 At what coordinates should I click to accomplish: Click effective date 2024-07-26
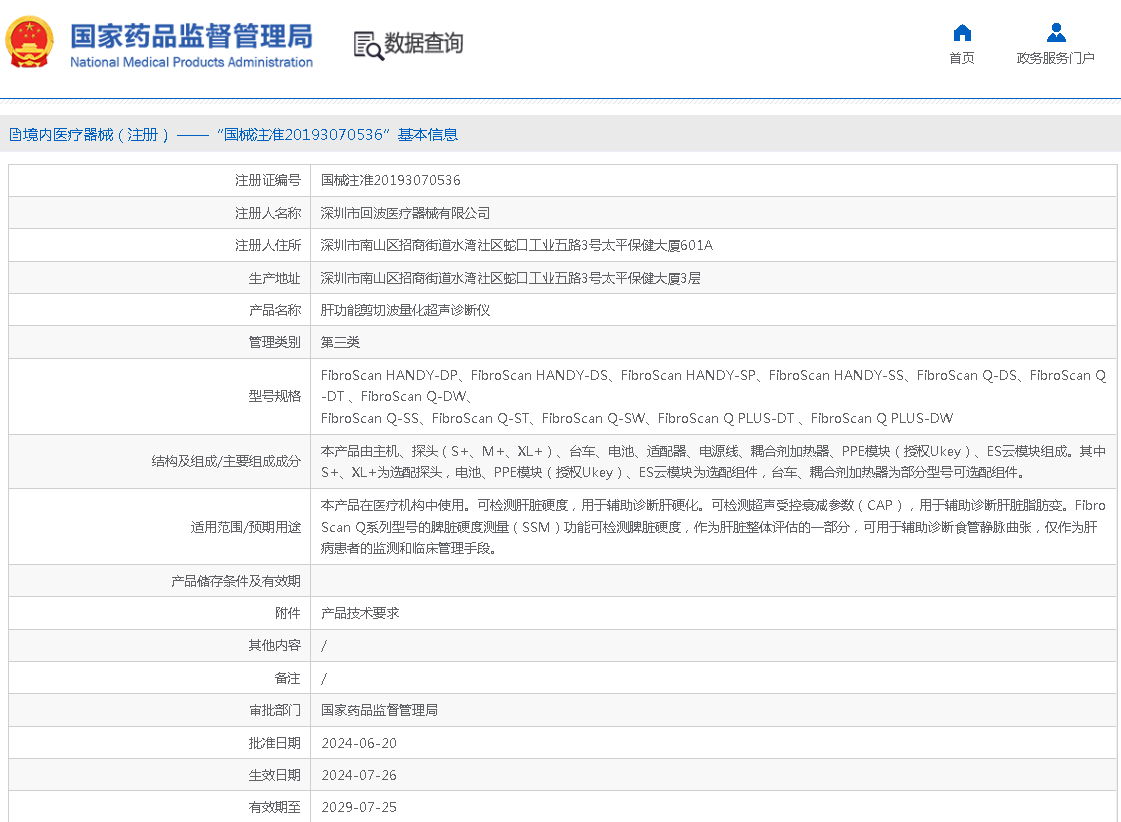pos(359,776)
